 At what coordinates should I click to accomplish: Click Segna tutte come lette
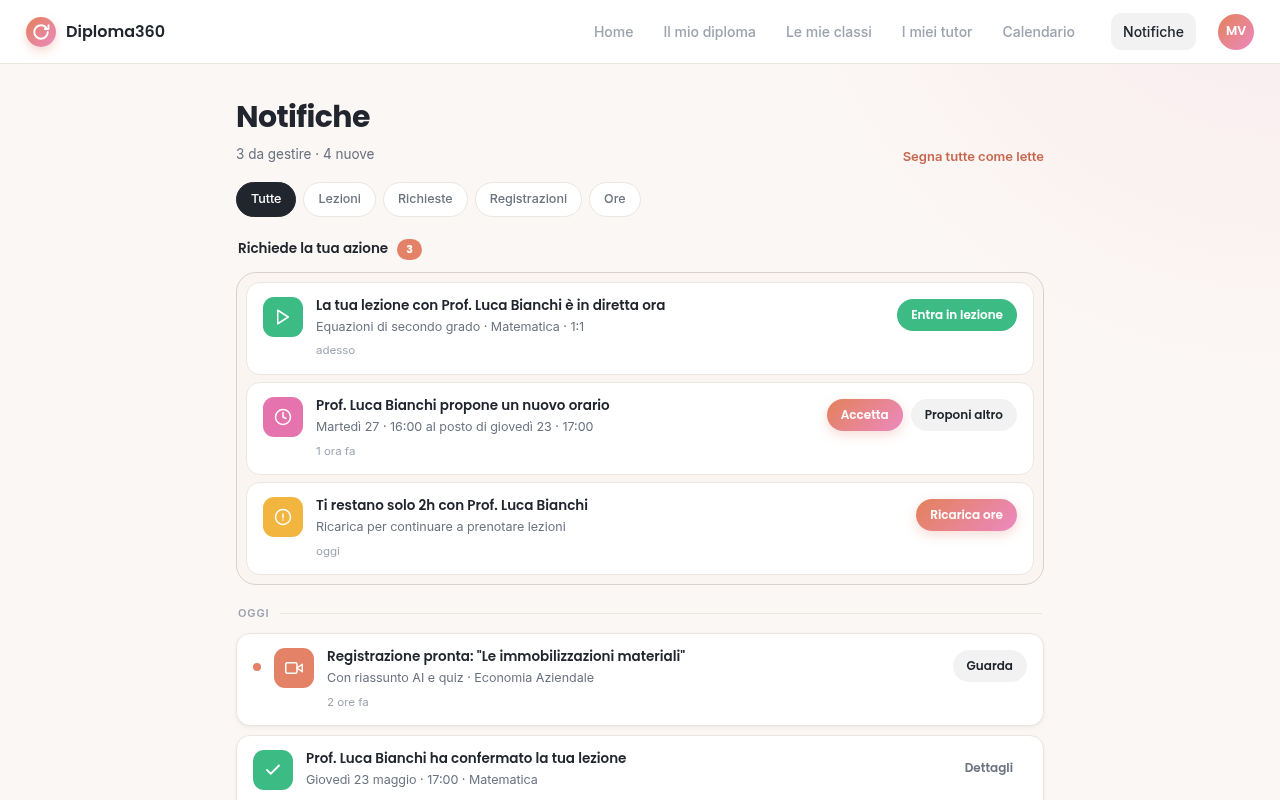973,157
